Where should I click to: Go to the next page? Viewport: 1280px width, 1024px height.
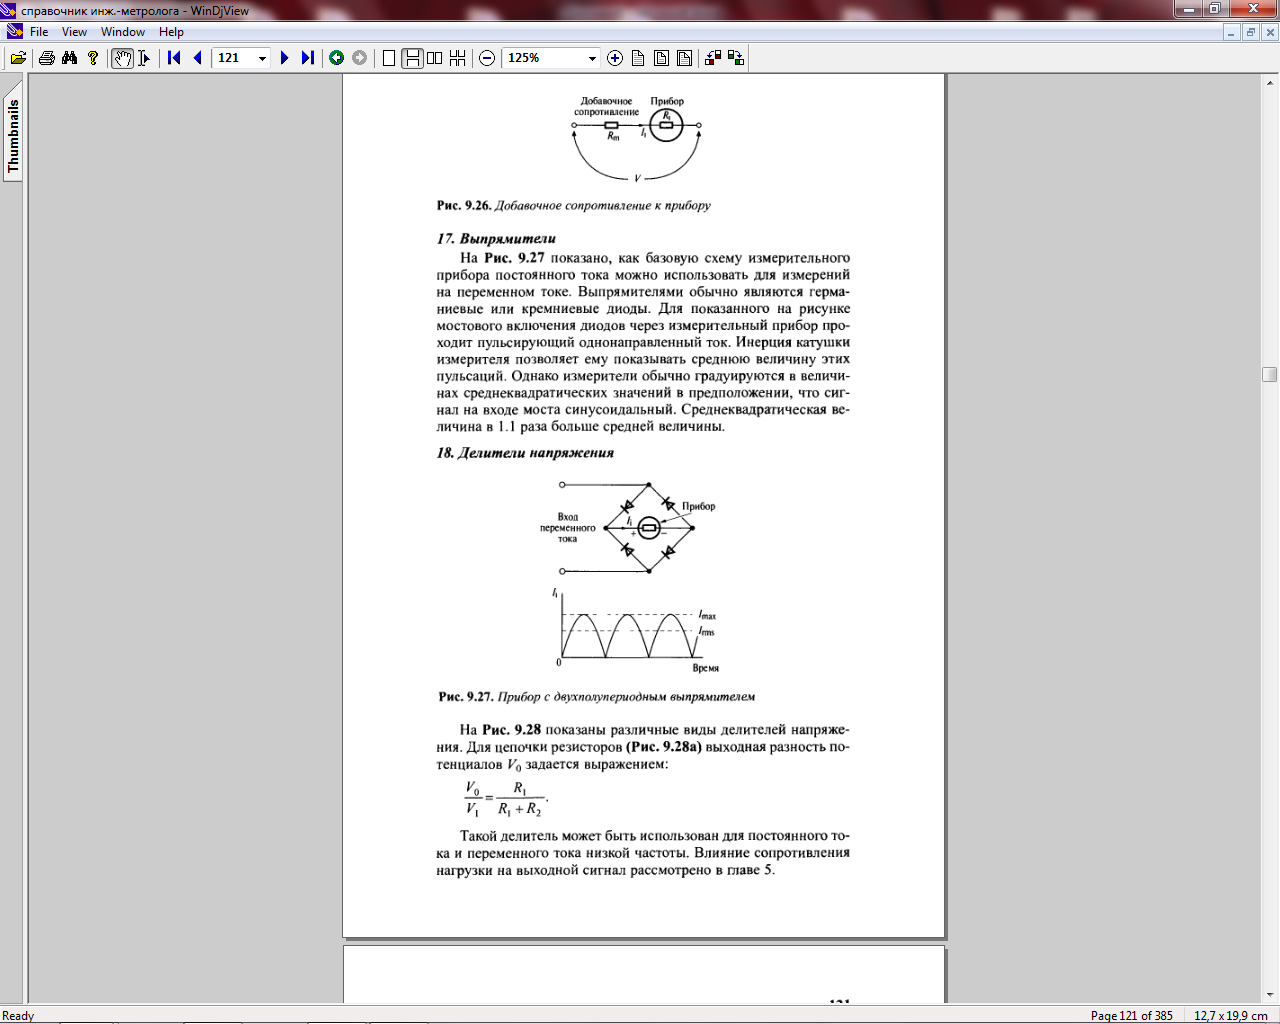pyautogui.click(x=284, y=58)
